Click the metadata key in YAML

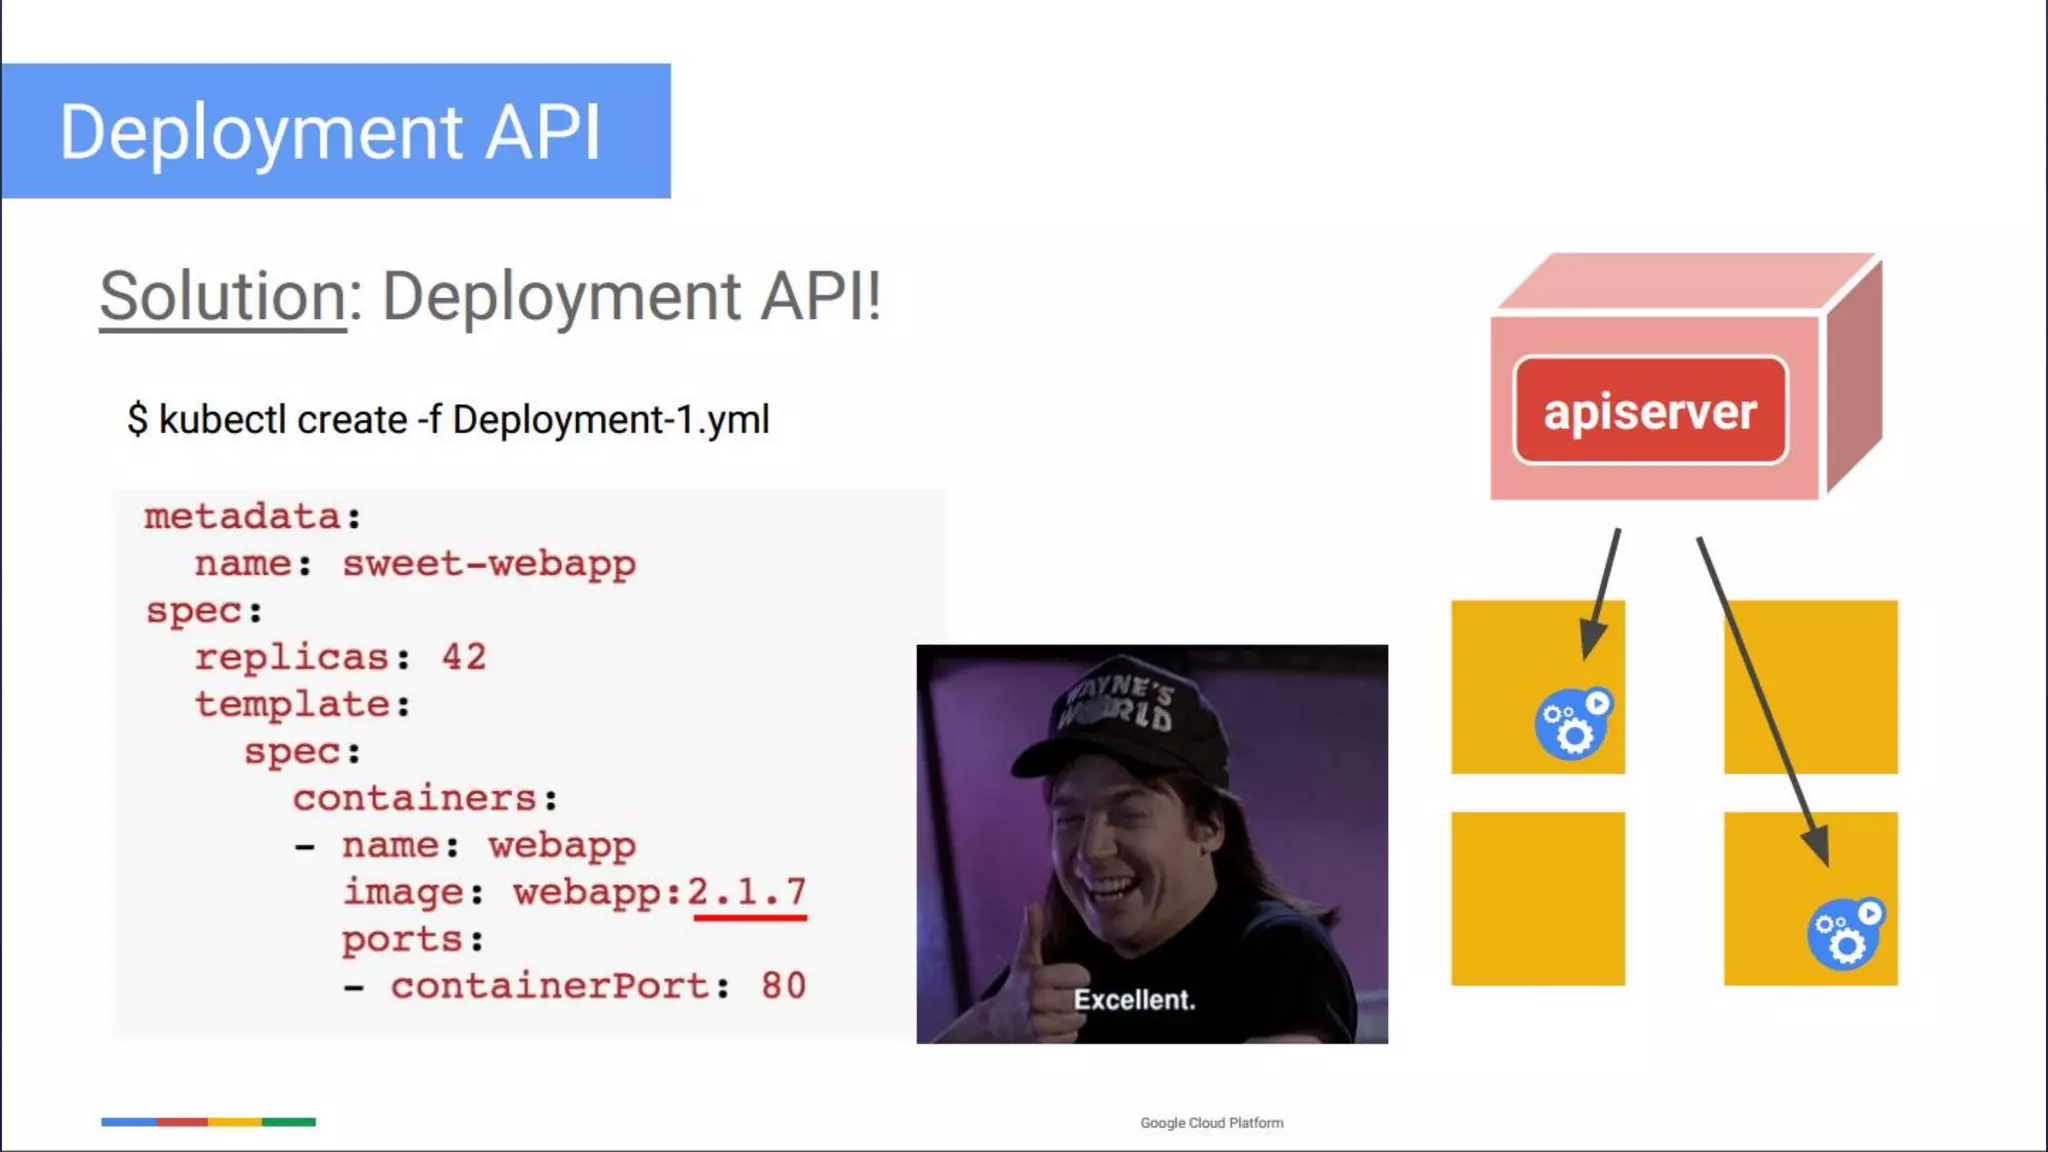[243, 516]
